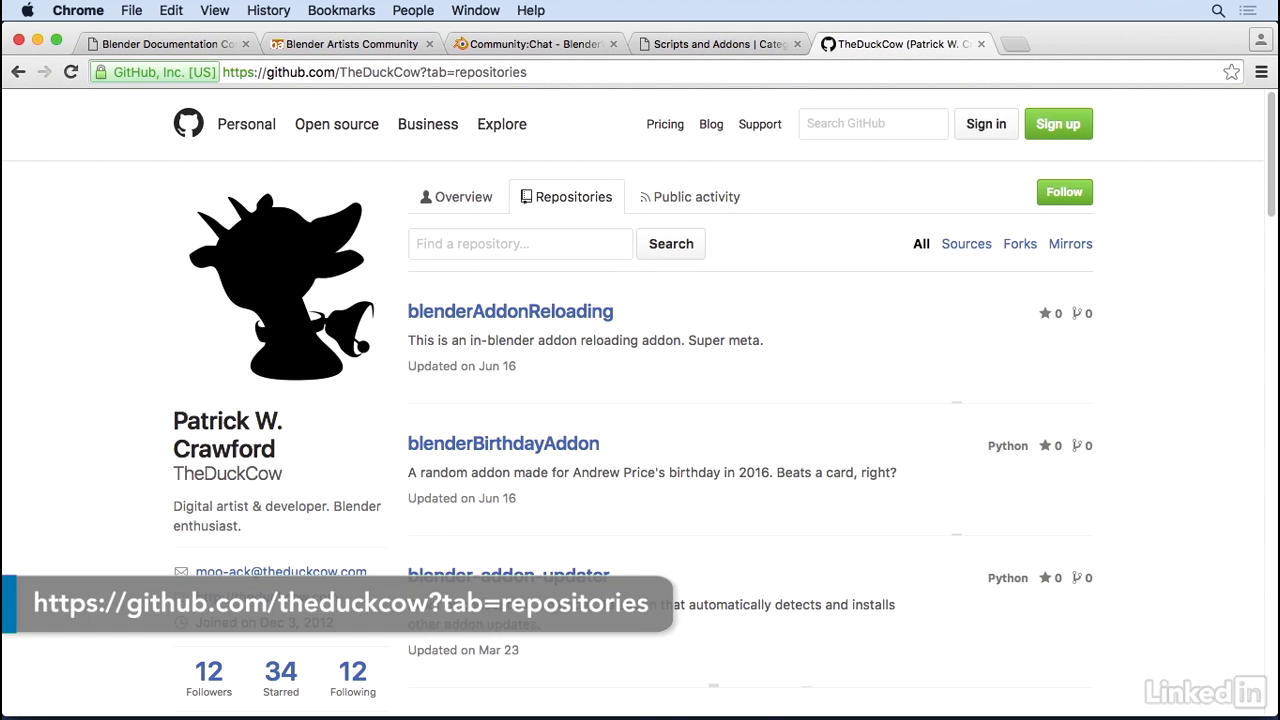
Task: Click the star count of blender-addon-updater
Action: coord(1050,577)
